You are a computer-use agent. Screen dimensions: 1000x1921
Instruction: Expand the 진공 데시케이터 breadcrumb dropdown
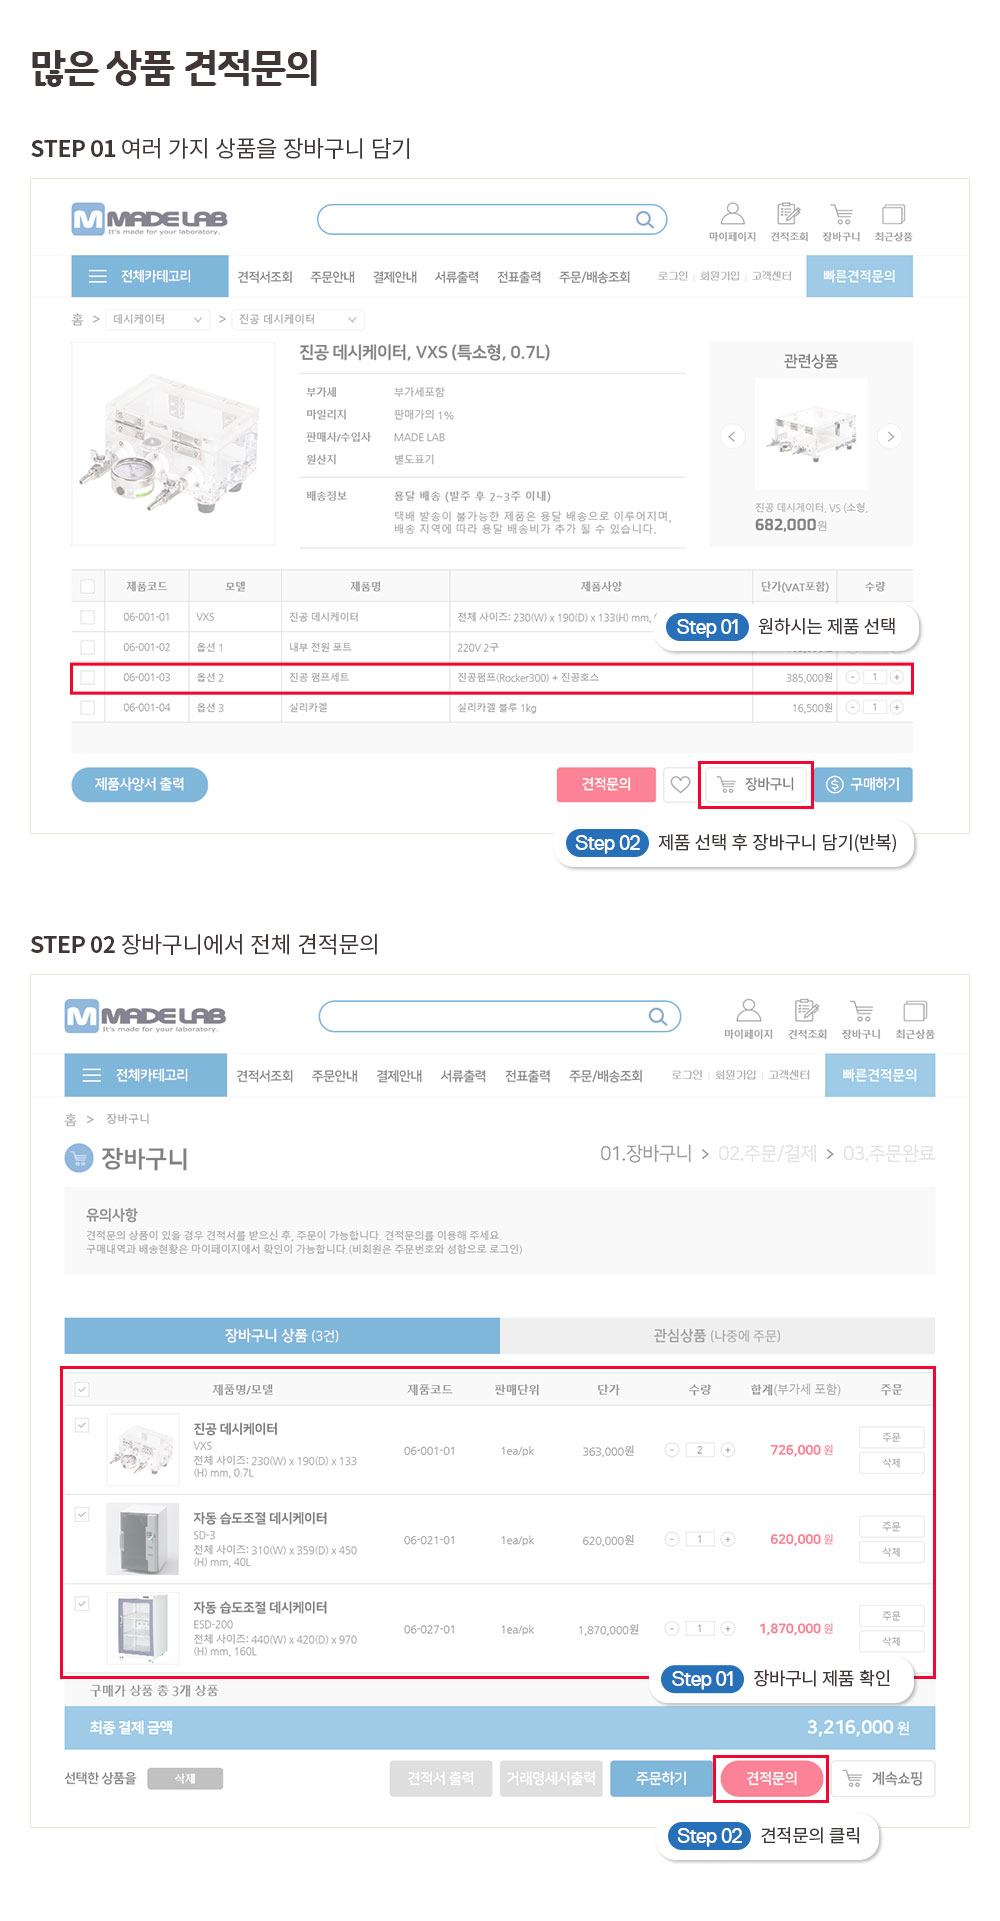(297, 319)
